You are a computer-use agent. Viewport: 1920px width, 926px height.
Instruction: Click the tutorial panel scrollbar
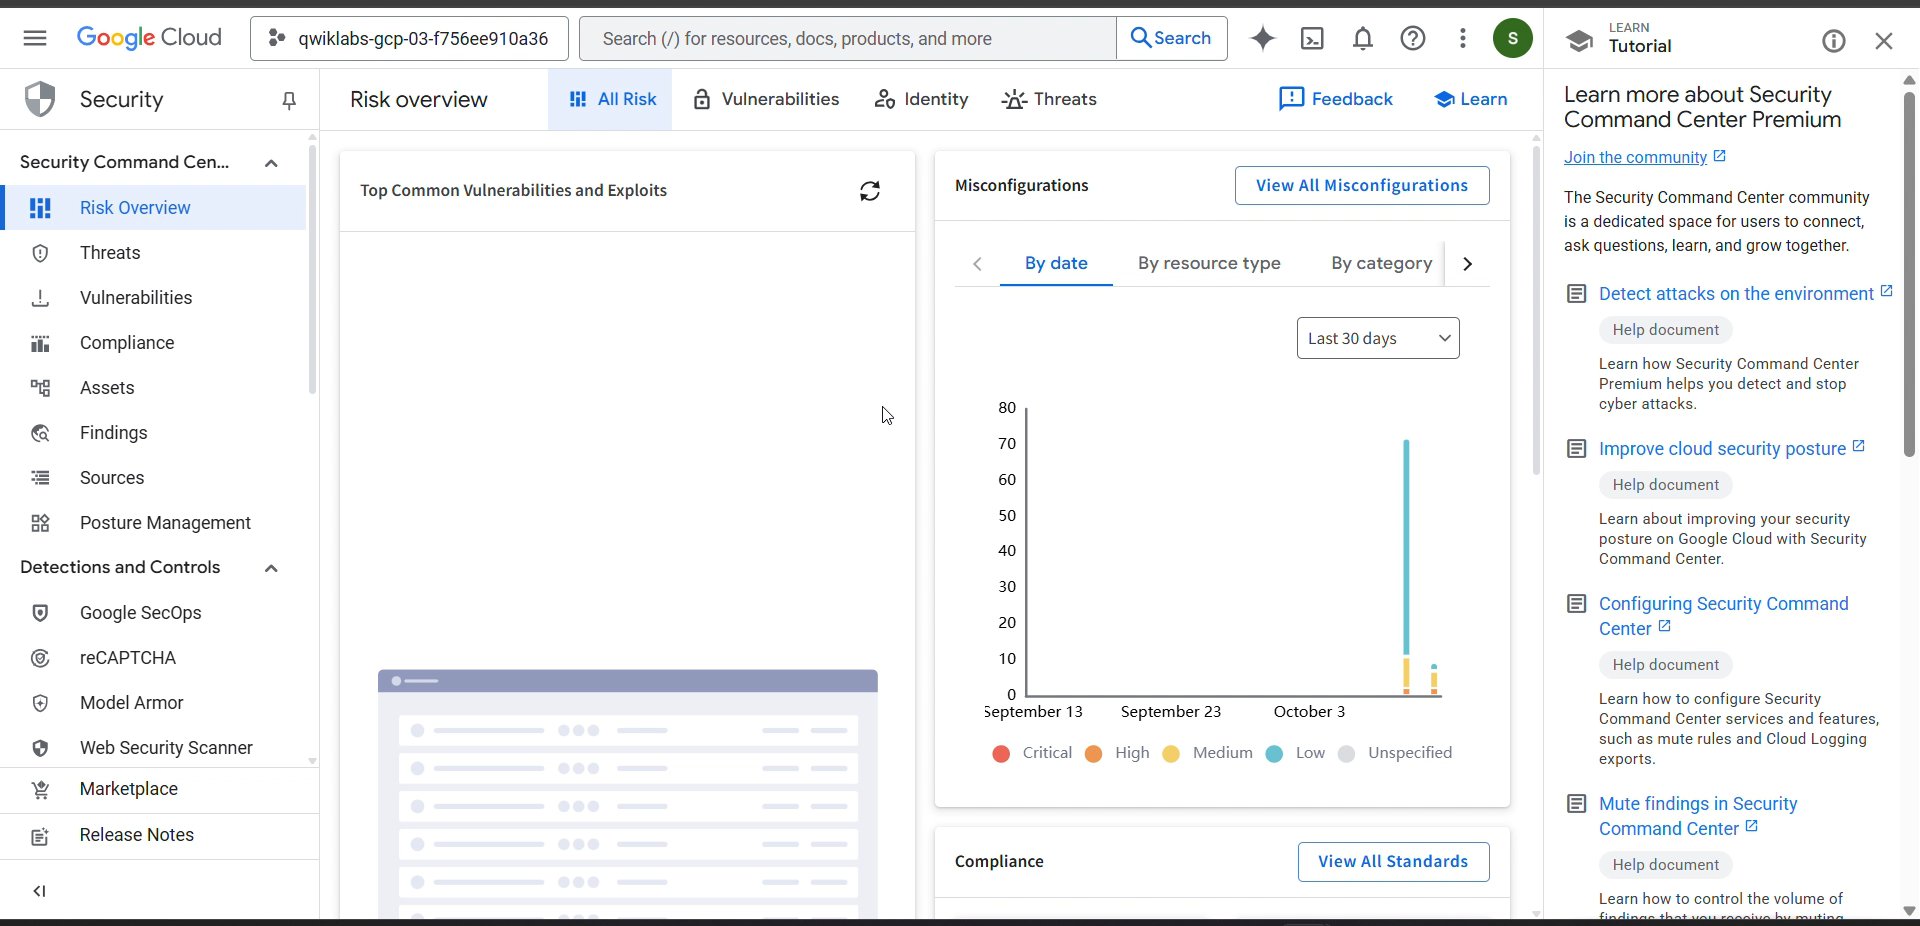click(1909, 274)
